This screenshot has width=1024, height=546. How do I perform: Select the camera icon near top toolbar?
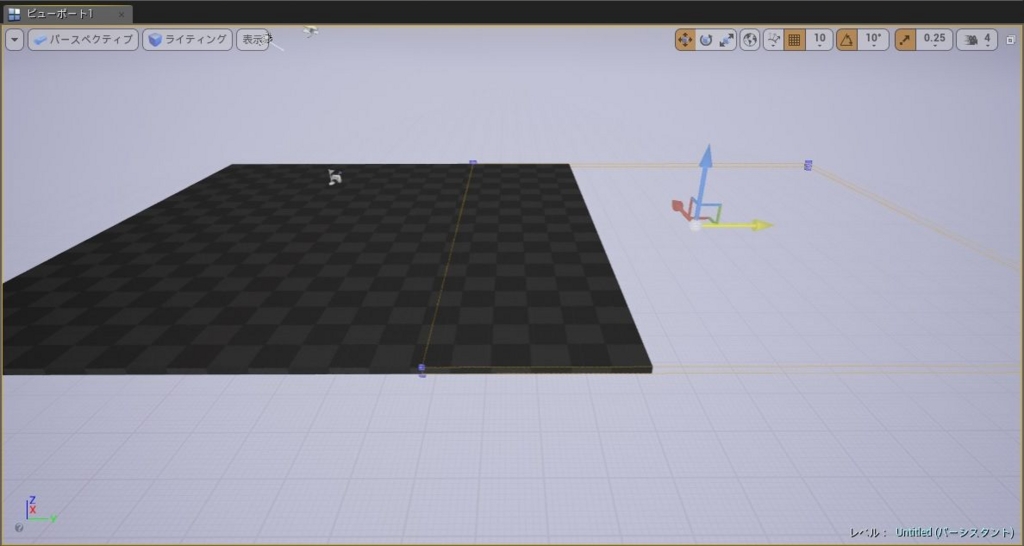pos(311,31)
